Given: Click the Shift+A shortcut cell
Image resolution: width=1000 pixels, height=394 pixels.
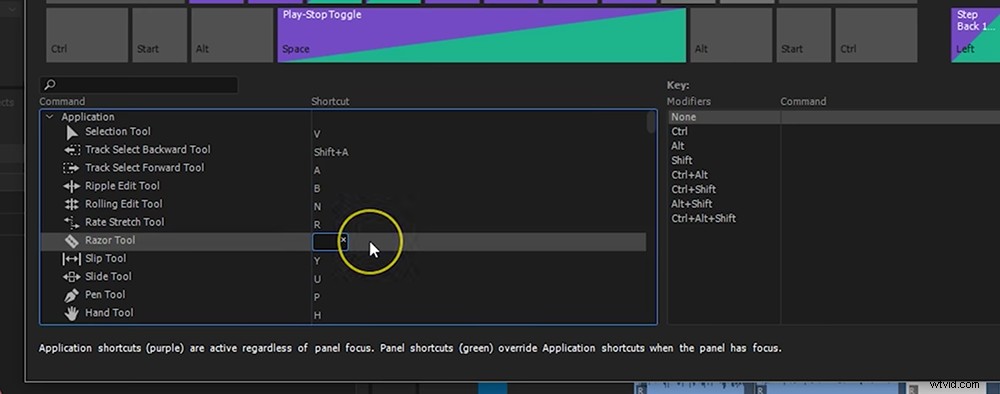Looking at the screenshot, I should point(331,153).
